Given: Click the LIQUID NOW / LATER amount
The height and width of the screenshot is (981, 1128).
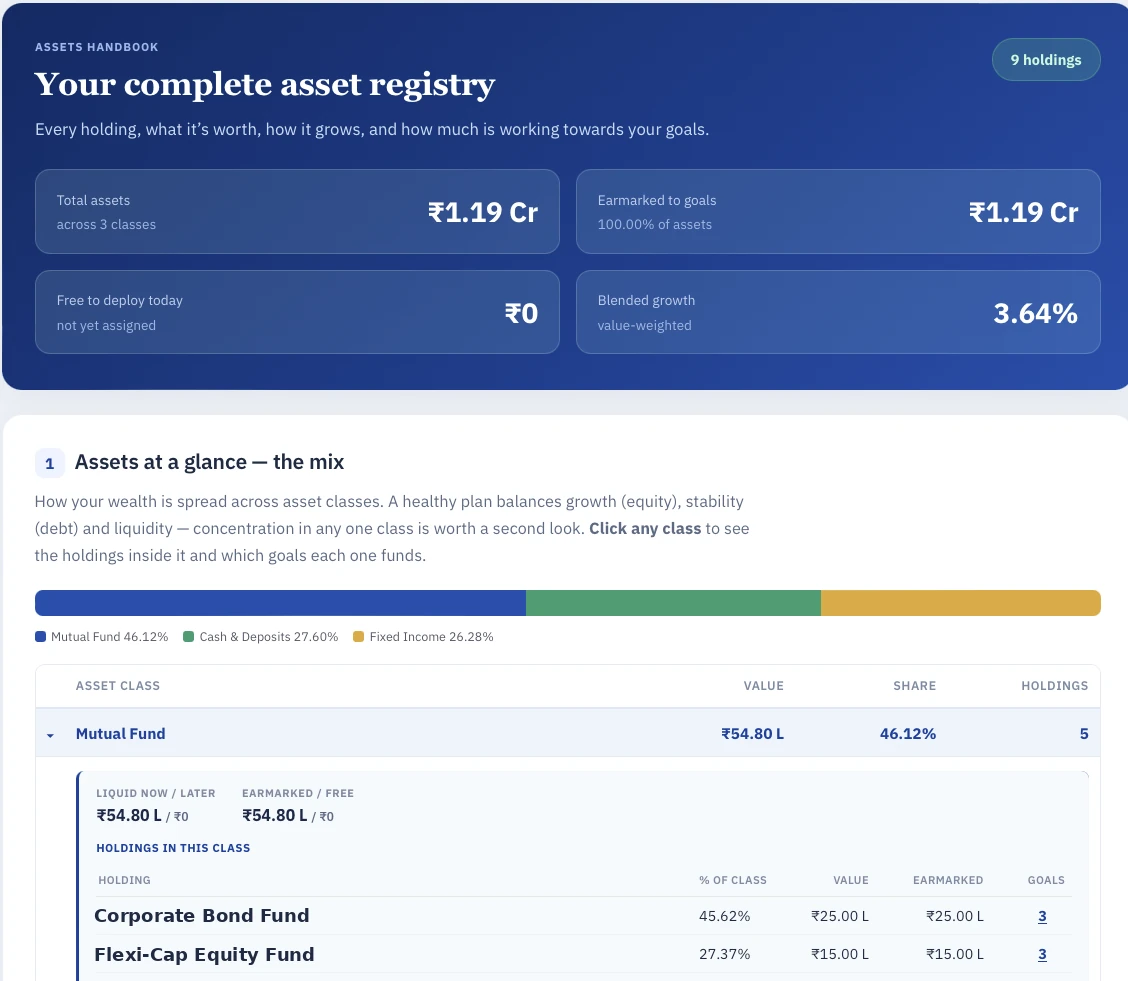Looking at the screenshot, I should [x=142, y=816].
